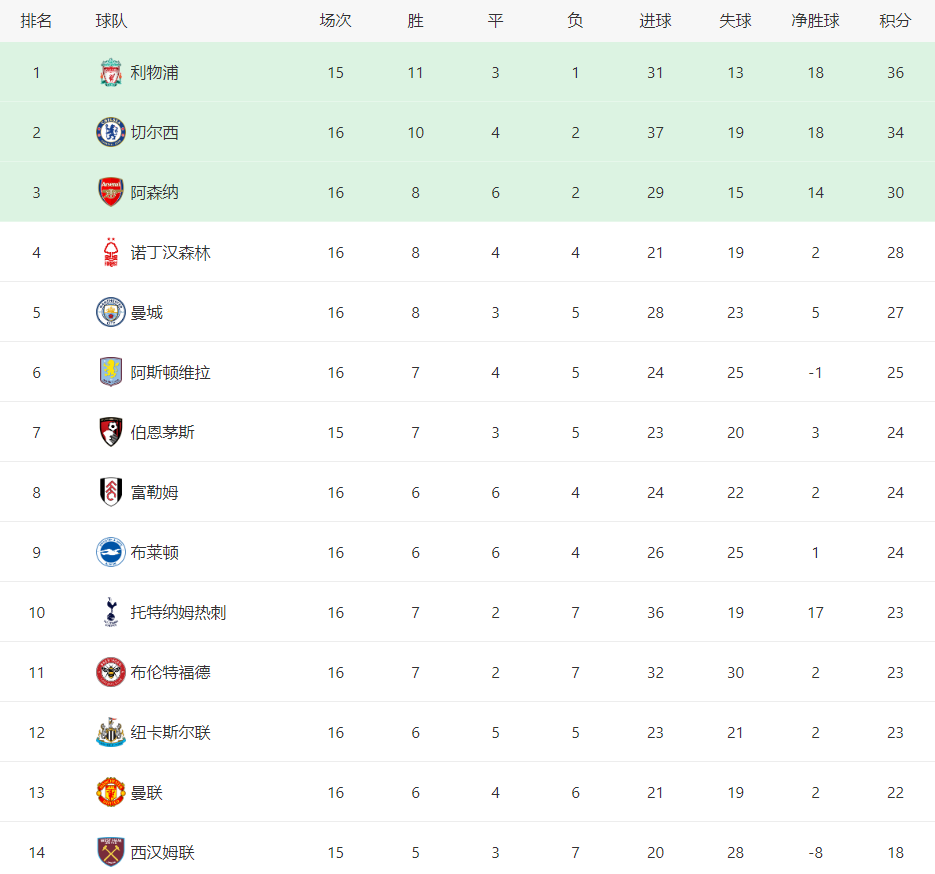Screen dimensions: 935x874
Task: Click the Chelsea club crest icon
Action: 110,132
